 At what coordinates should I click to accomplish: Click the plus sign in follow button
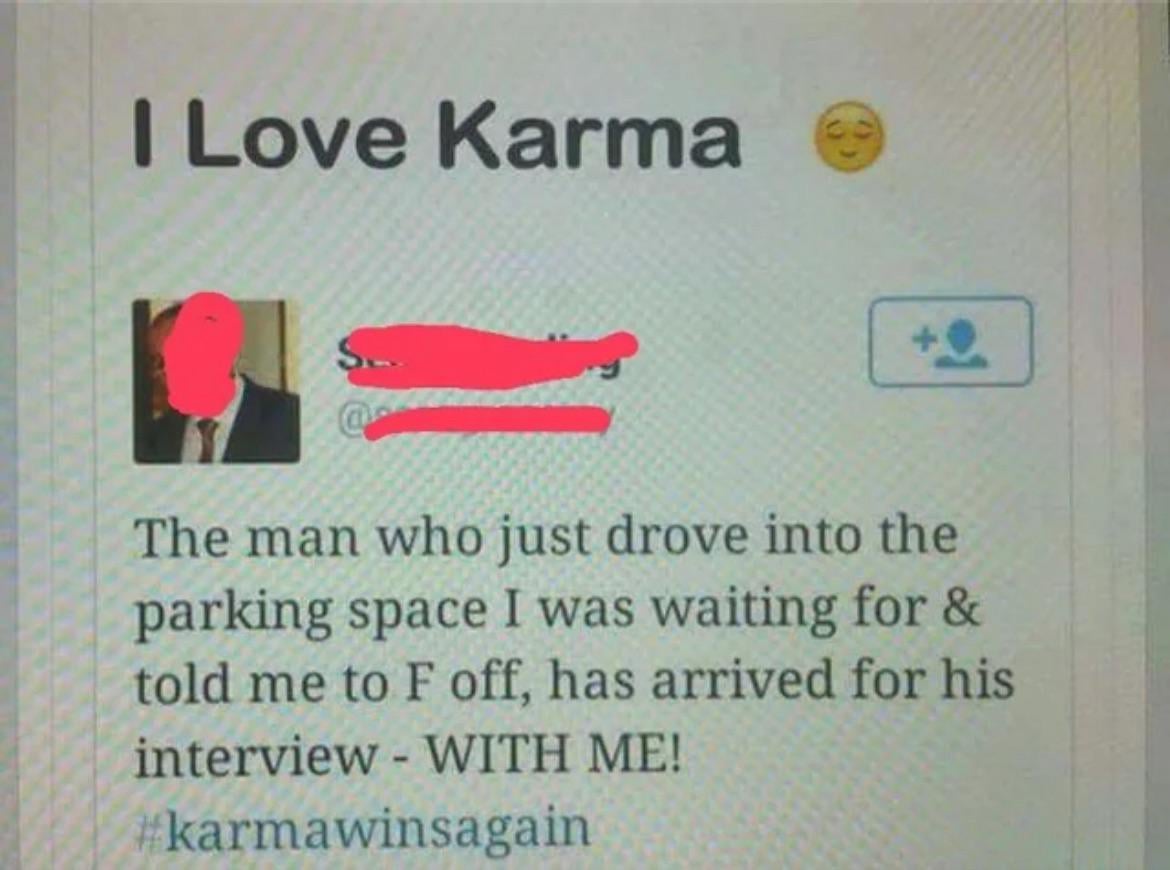pyautogui.click(x=924, y=339)
